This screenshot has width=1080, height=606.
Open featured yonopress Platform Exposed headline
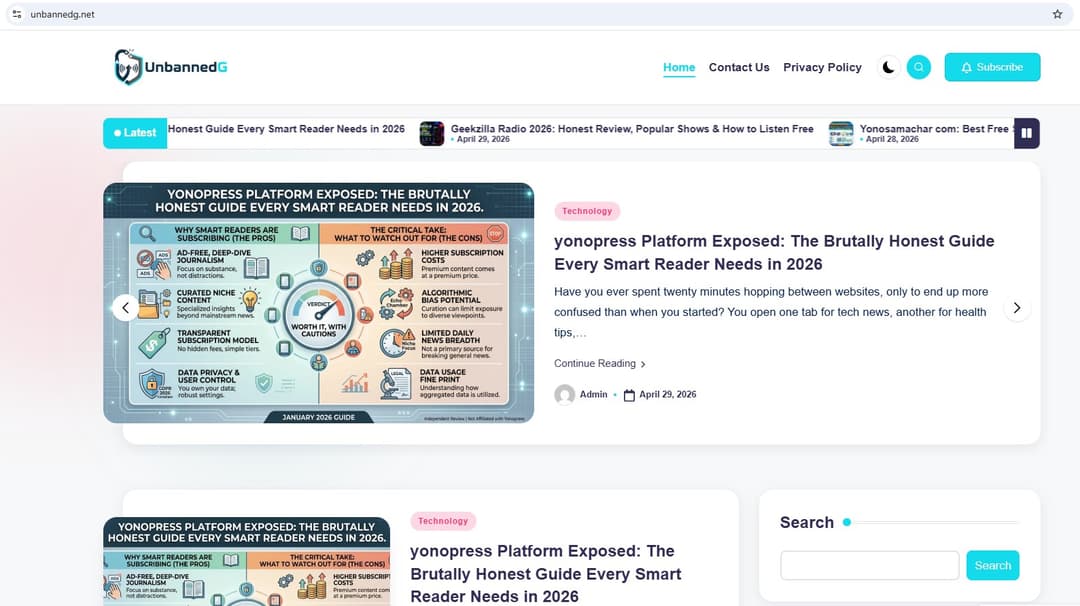pos(774,253)
